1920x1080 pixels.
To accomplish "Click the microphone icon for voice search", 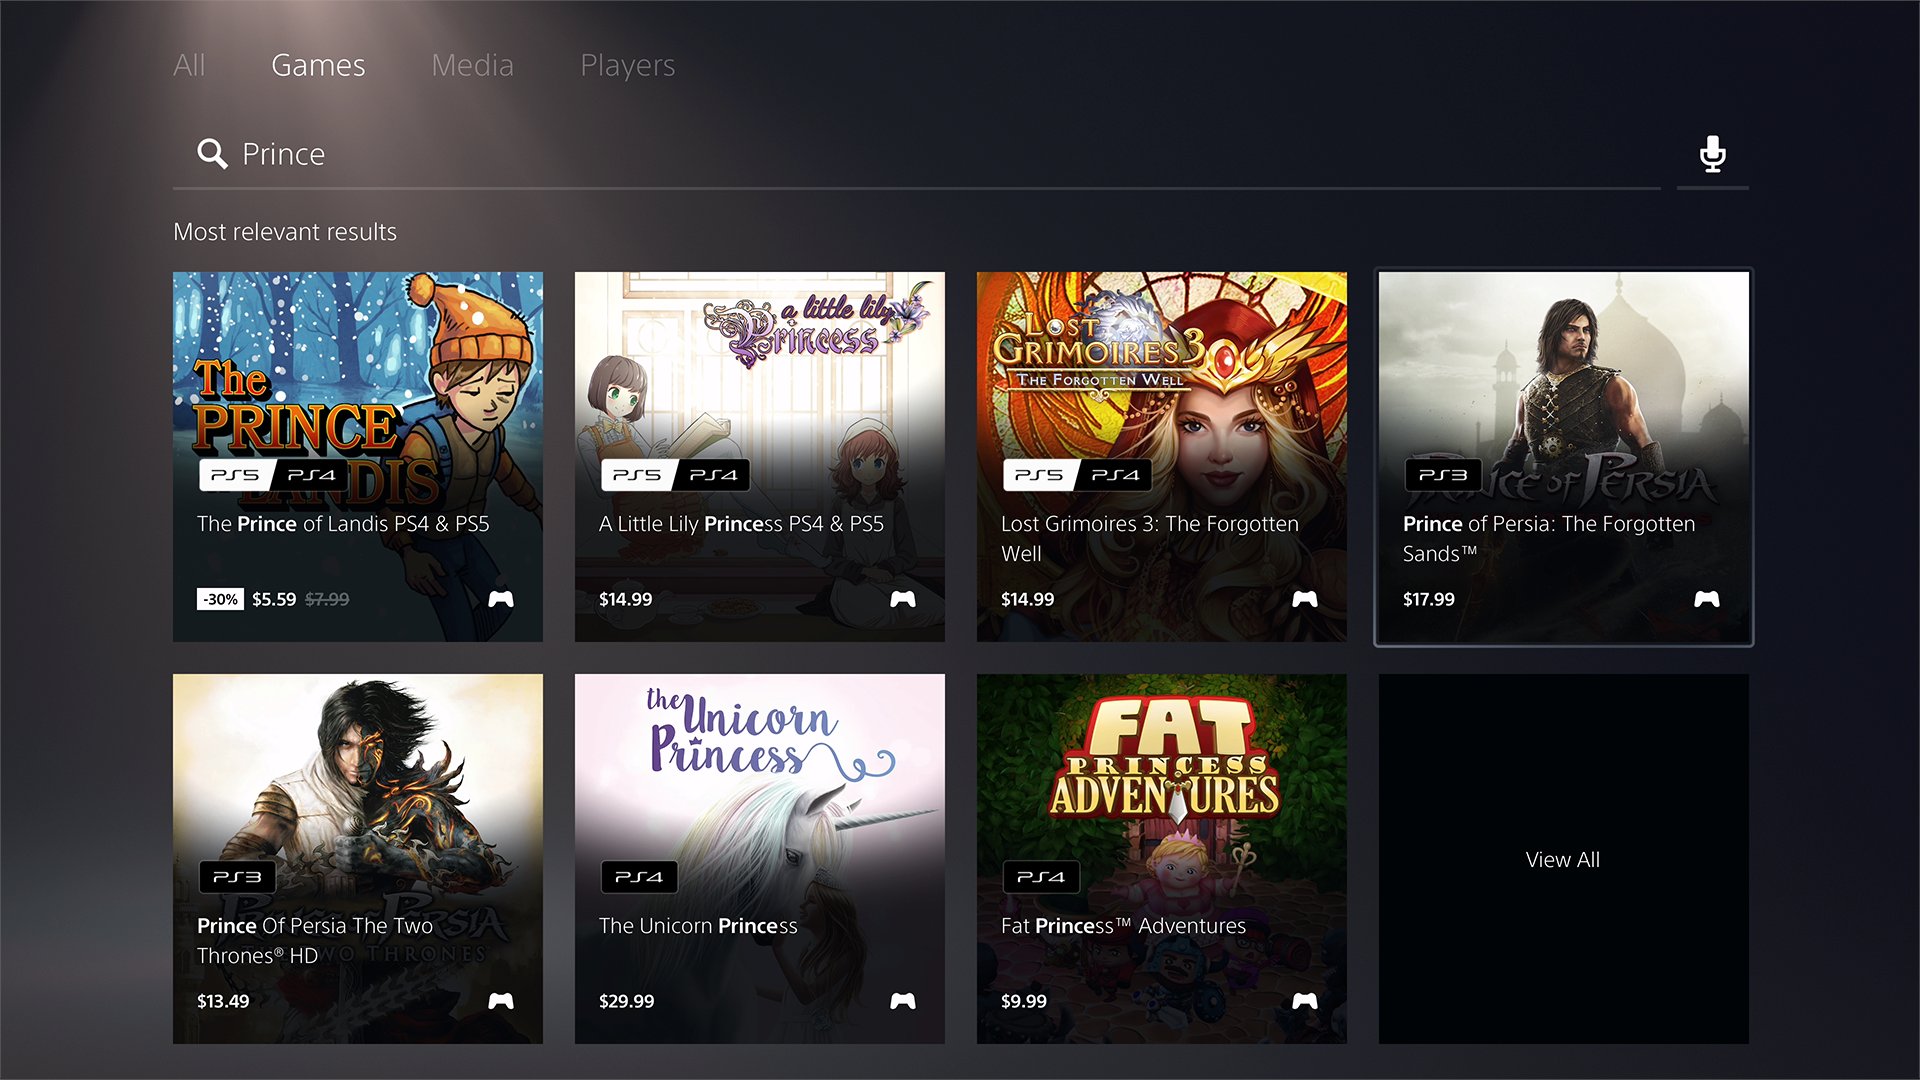I will click(x=1712, y=154).
